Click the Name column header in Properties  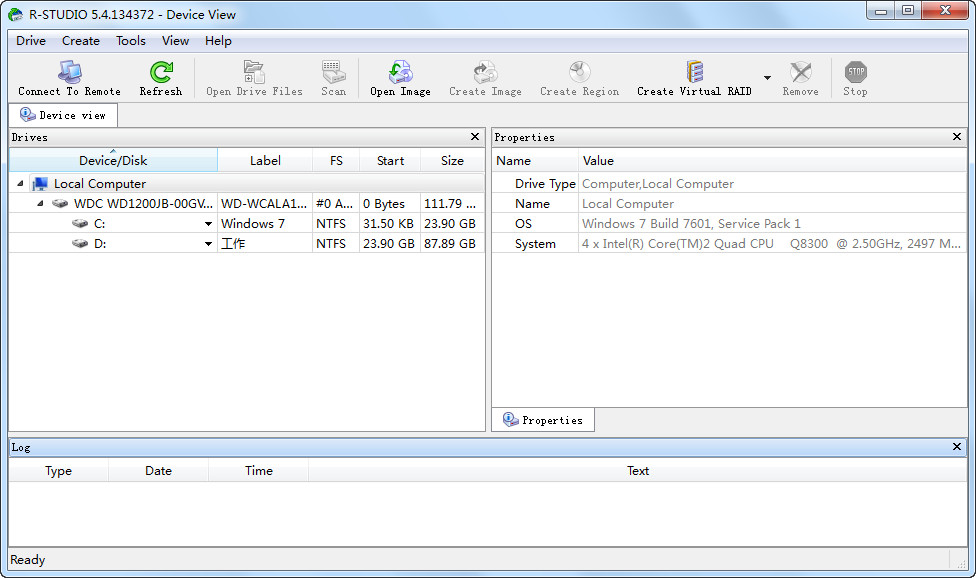[535, 161]
